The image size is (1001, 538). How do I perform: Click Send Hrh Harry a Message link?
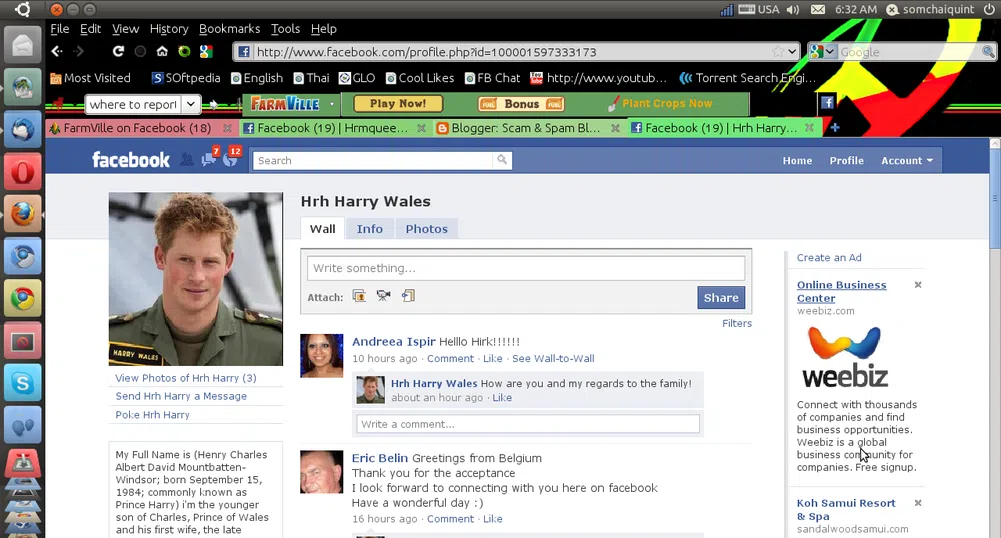(x=181, y=396)
